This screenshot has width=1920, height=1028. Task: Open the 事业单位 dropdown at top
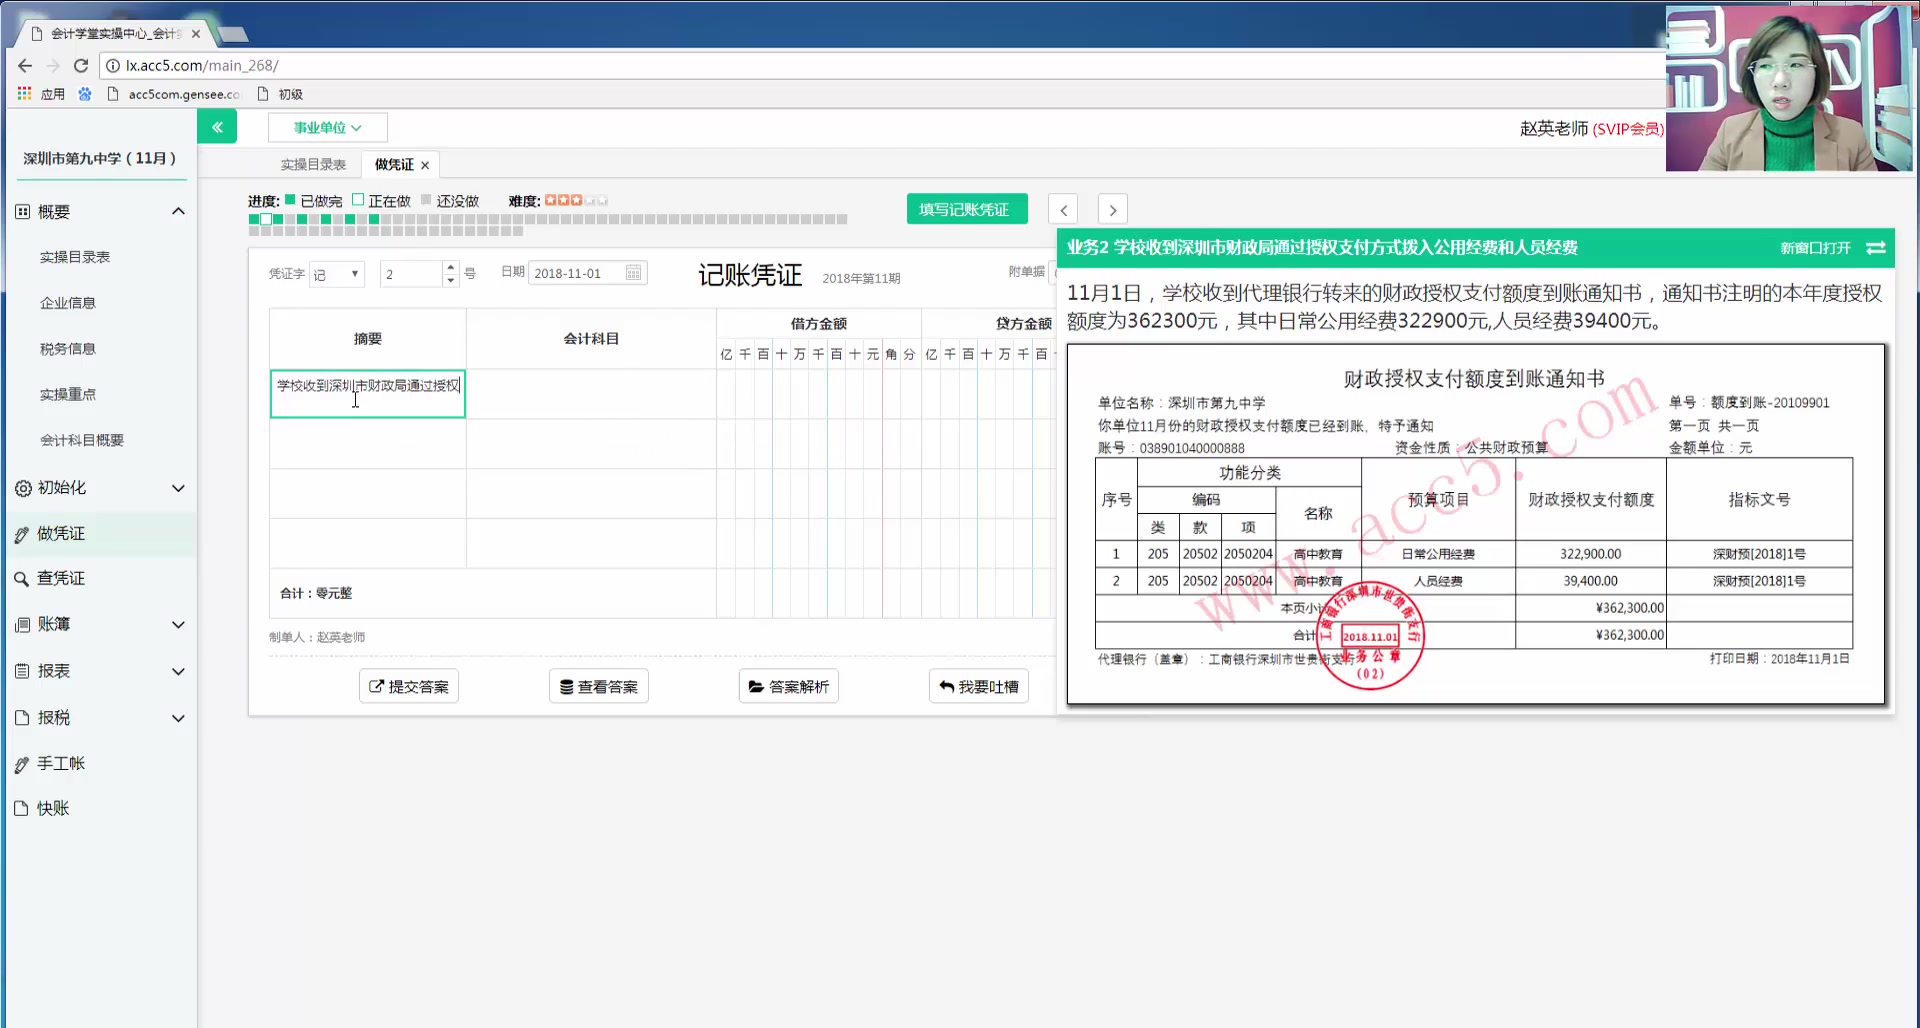[327, 127]
